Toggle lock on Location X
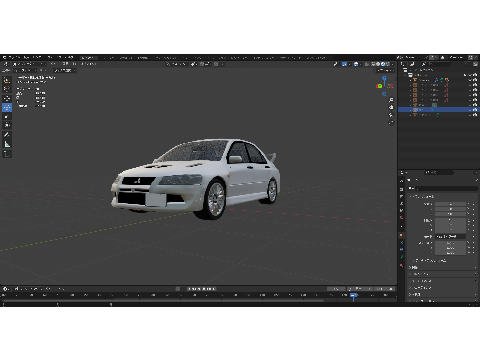Image resolution: width=480 pixels, height=360 pixels. click(469, 204)
